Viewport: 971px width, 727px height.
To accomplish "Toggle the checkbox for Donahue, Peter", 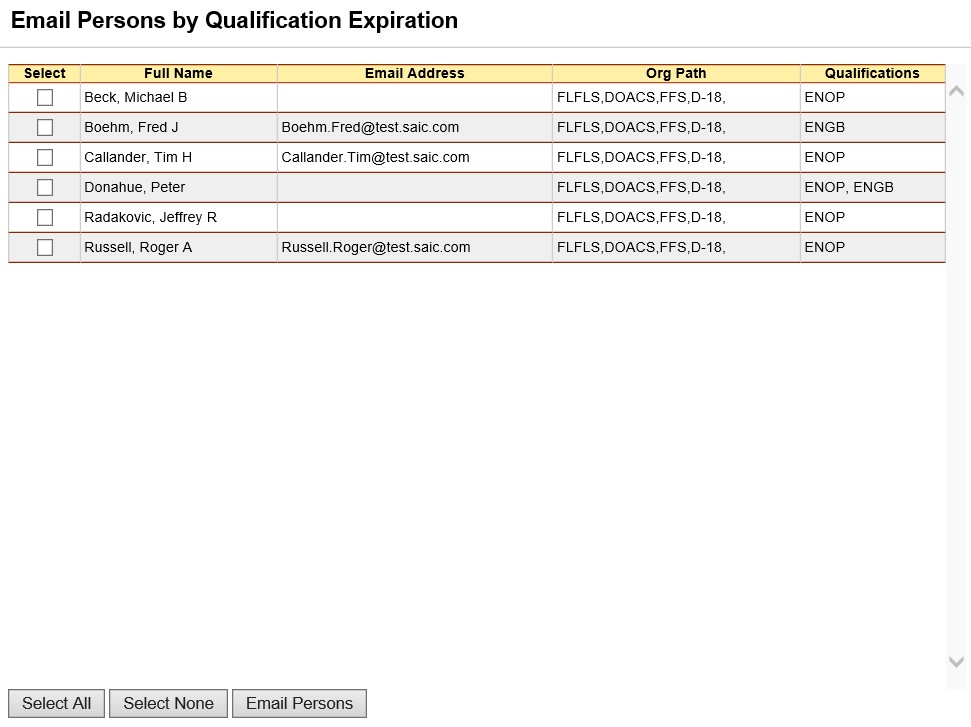I will click(45, 187).
